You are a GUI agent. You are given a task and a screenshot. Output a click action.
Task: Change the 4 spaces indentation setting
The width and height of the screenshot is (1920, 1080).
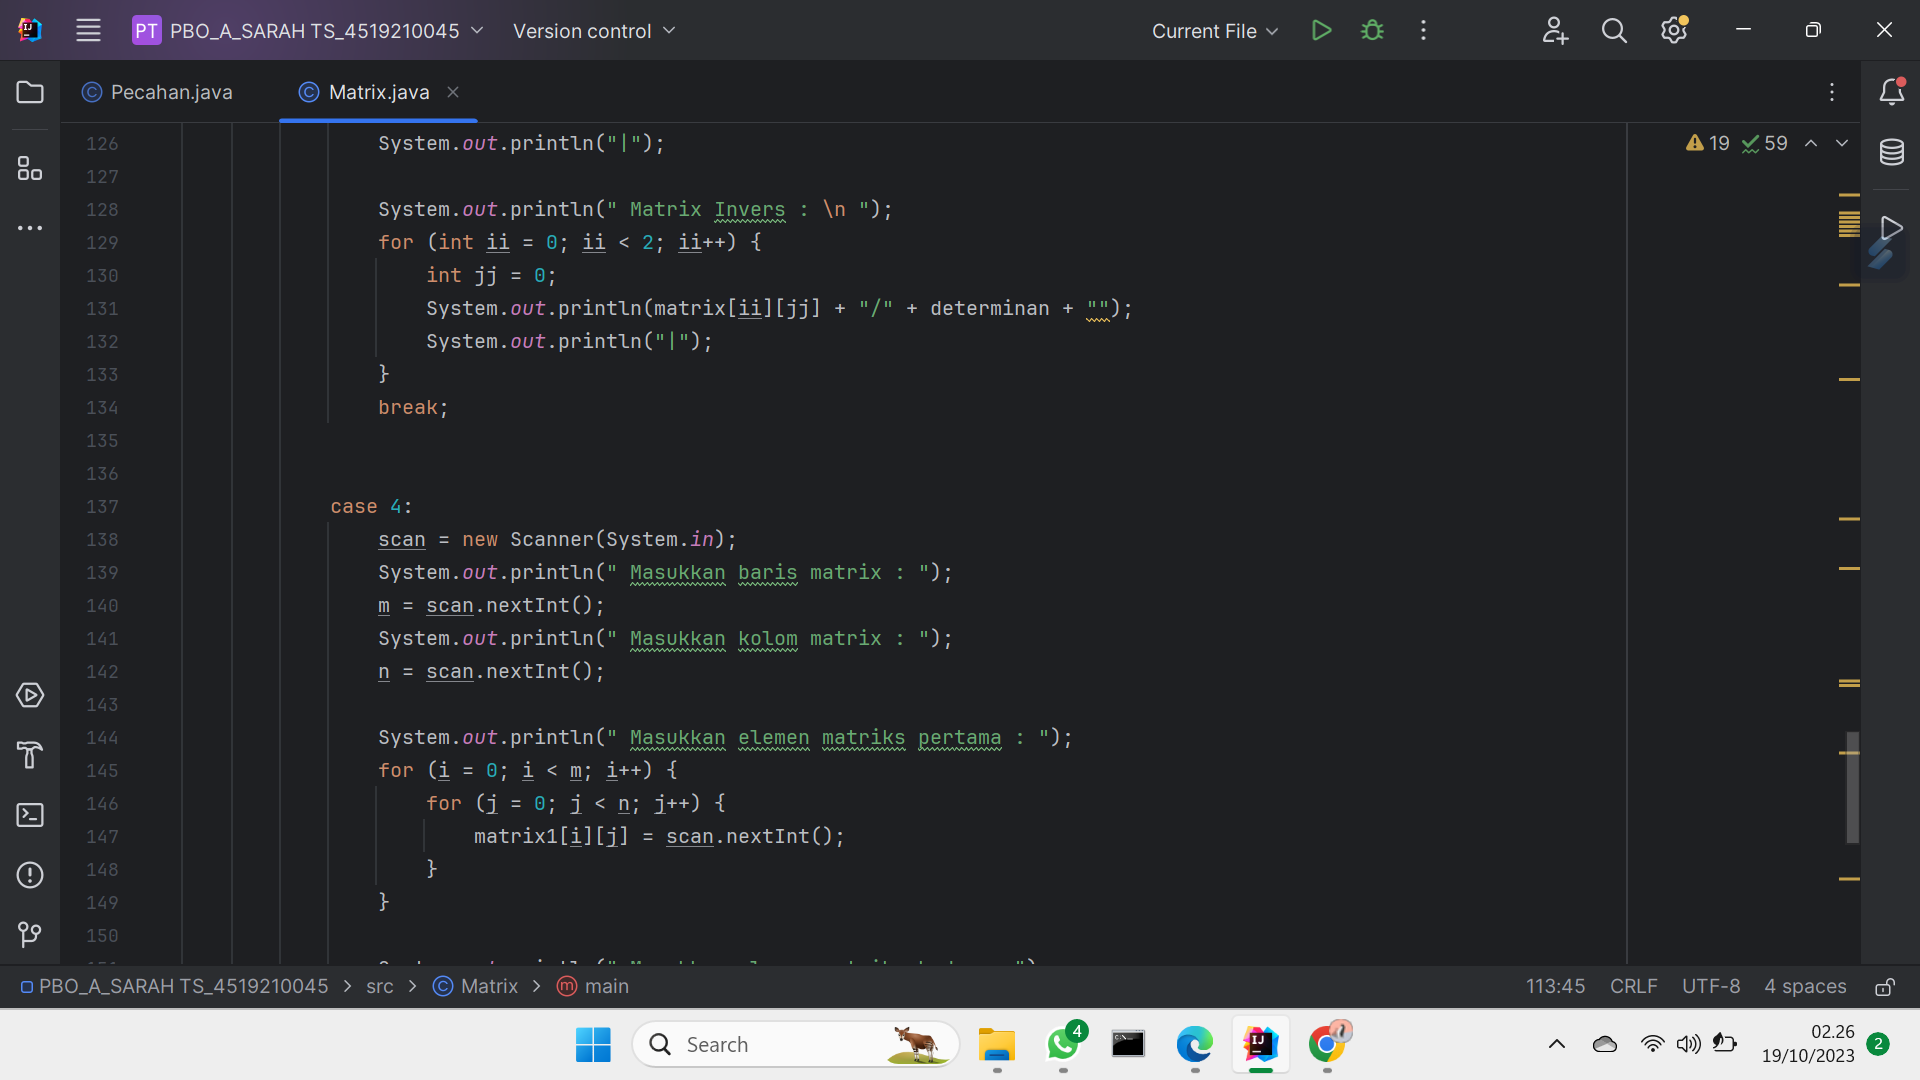pos(1805,987)
